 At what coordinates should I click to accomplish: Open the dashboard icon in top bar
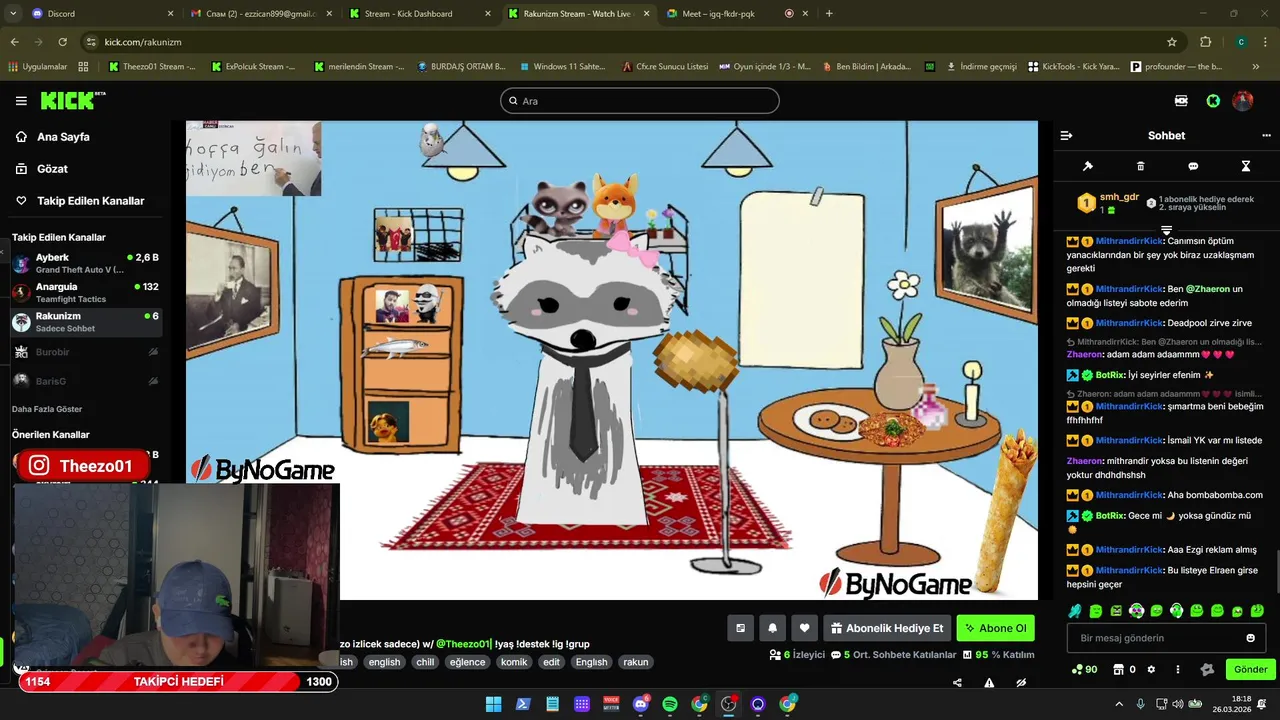1181,101
